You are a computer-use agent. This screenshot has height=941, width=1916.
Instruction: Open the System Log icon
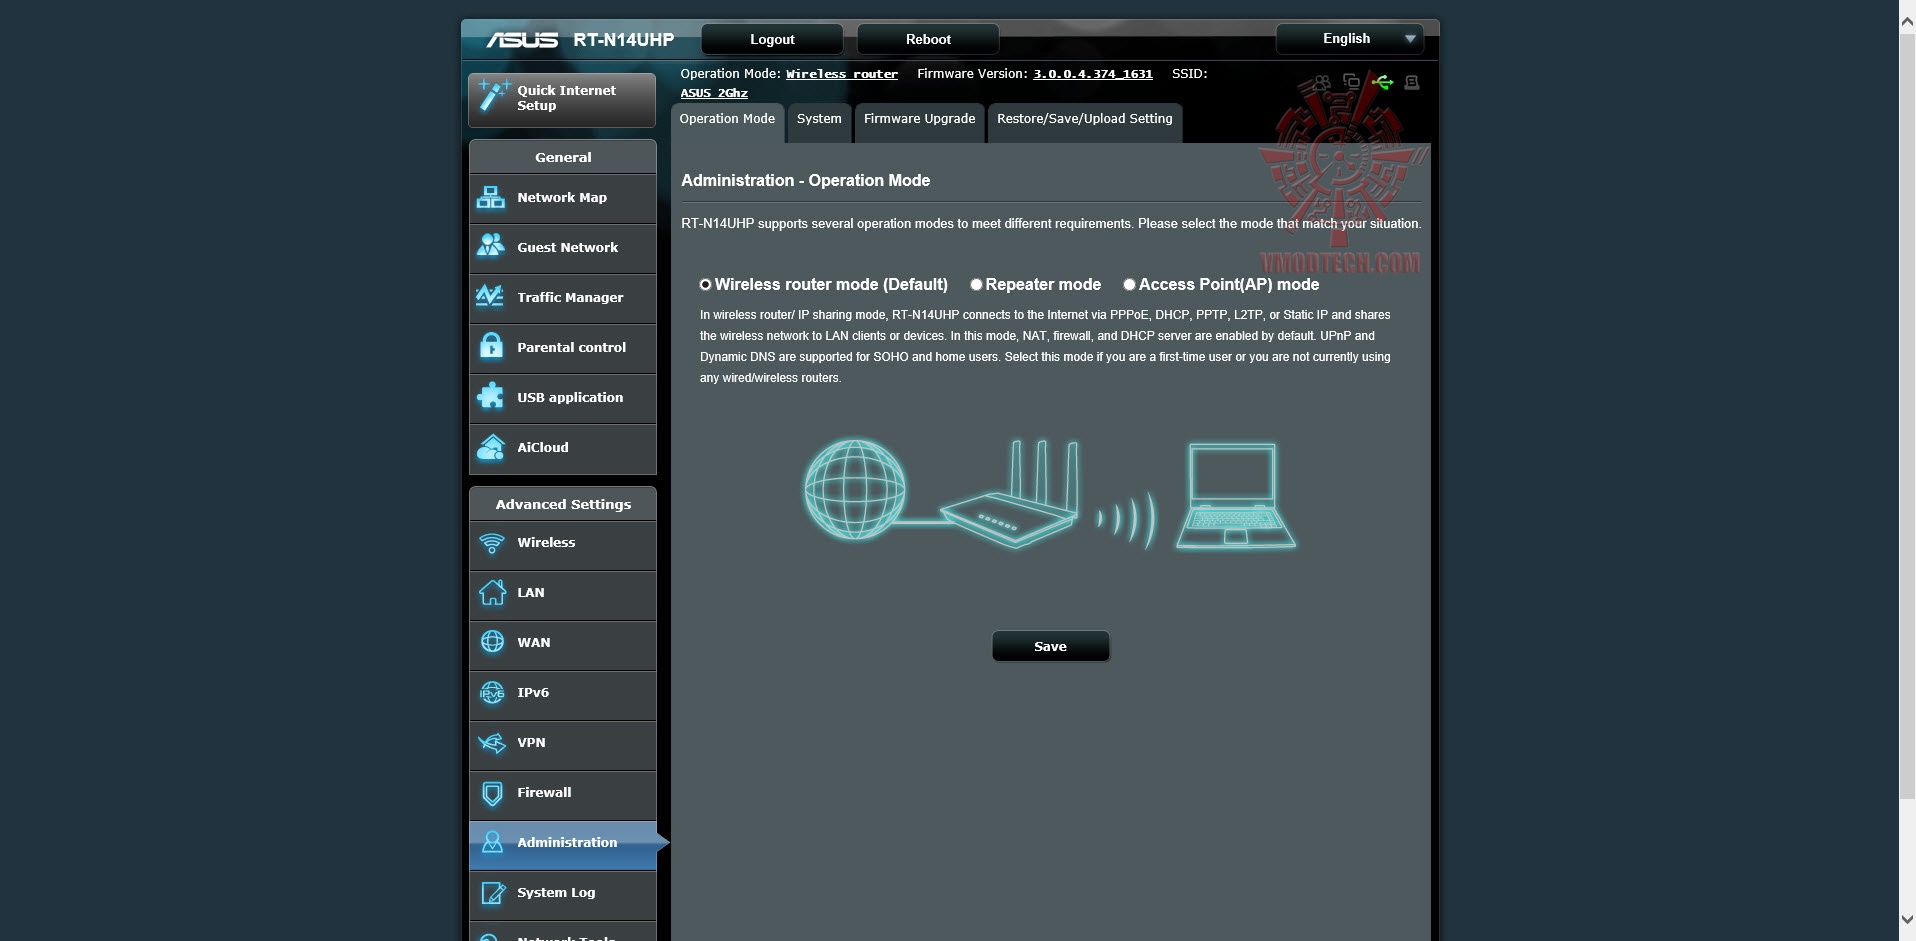coord(492,893)
